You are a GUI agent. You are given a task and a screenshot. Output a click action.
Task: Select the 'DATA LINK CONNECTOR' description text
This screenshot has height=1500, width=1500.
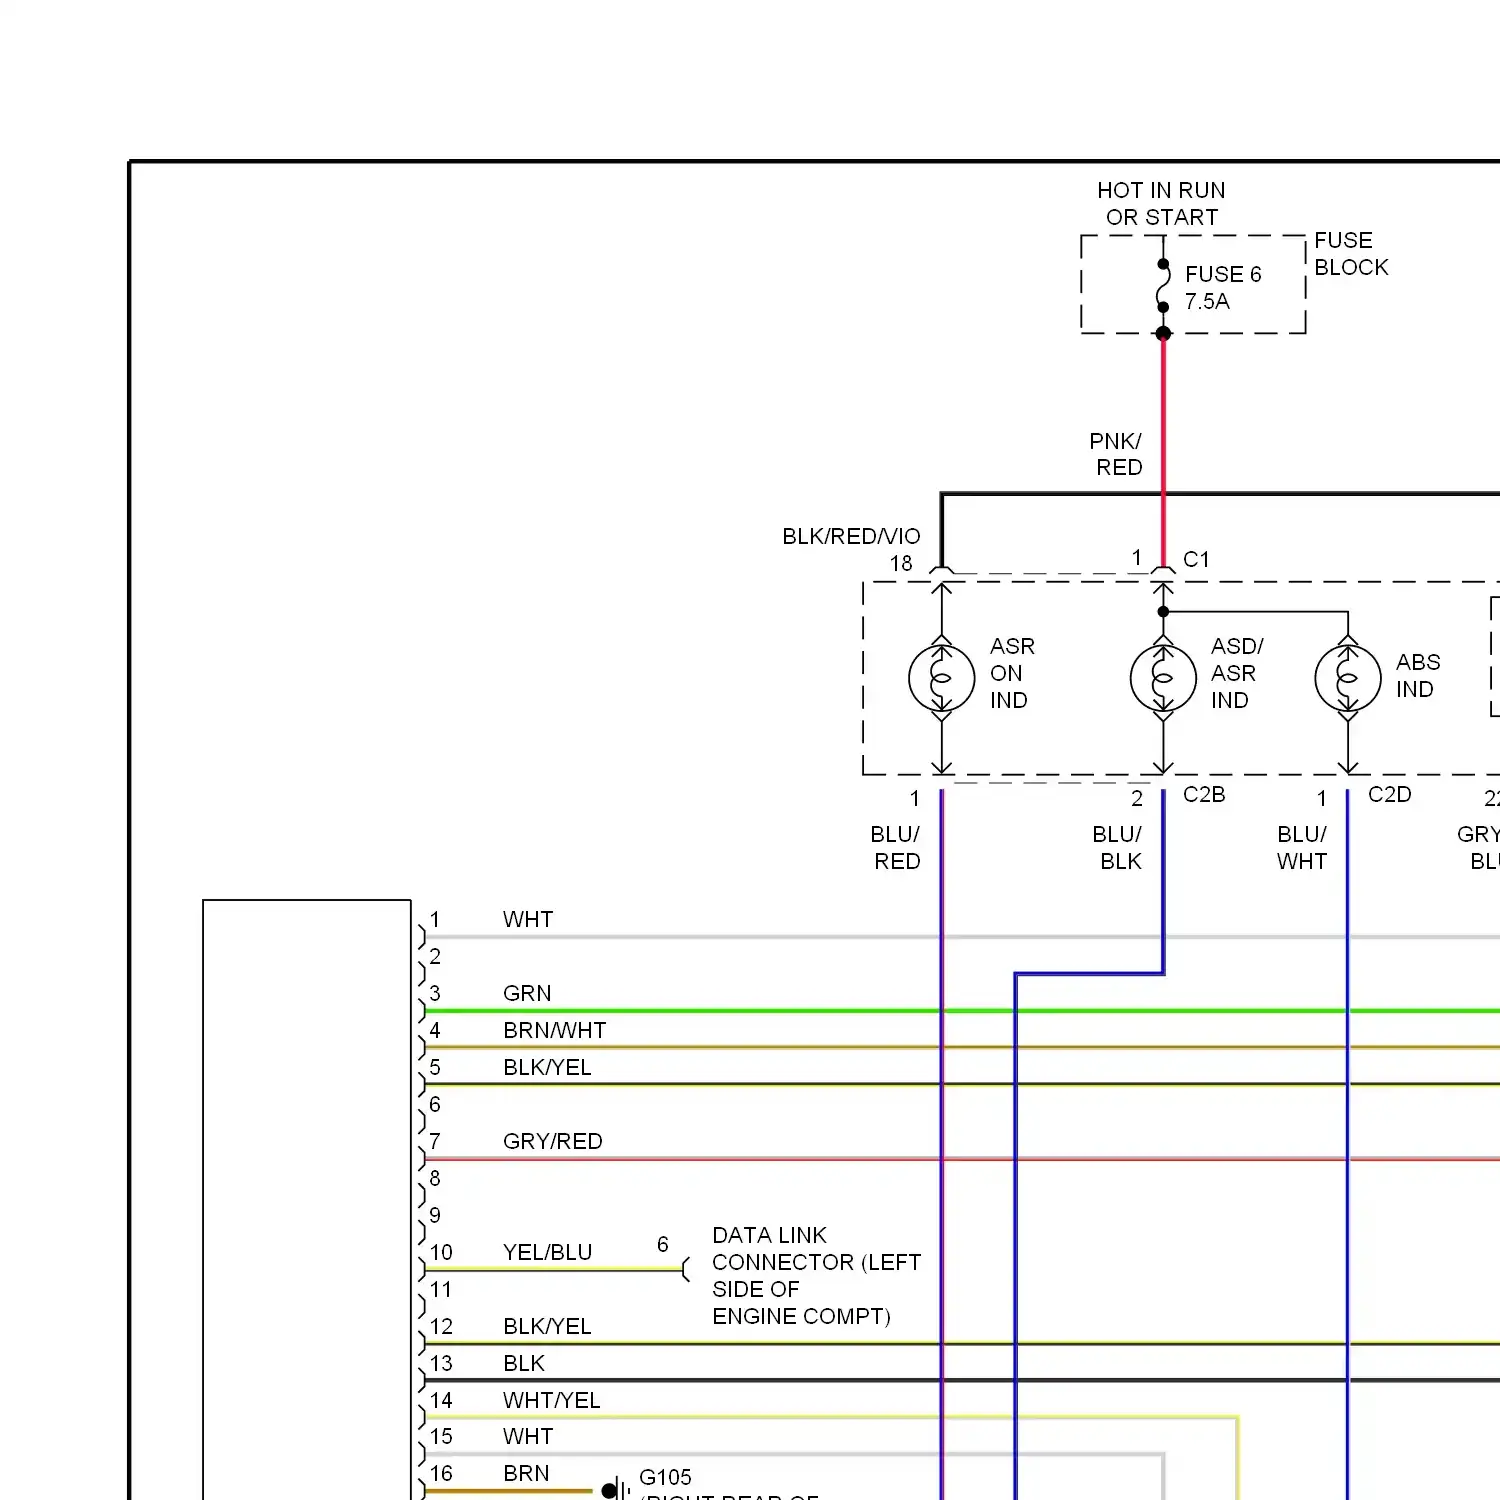pyautogui.click(x=816, y=1276)
